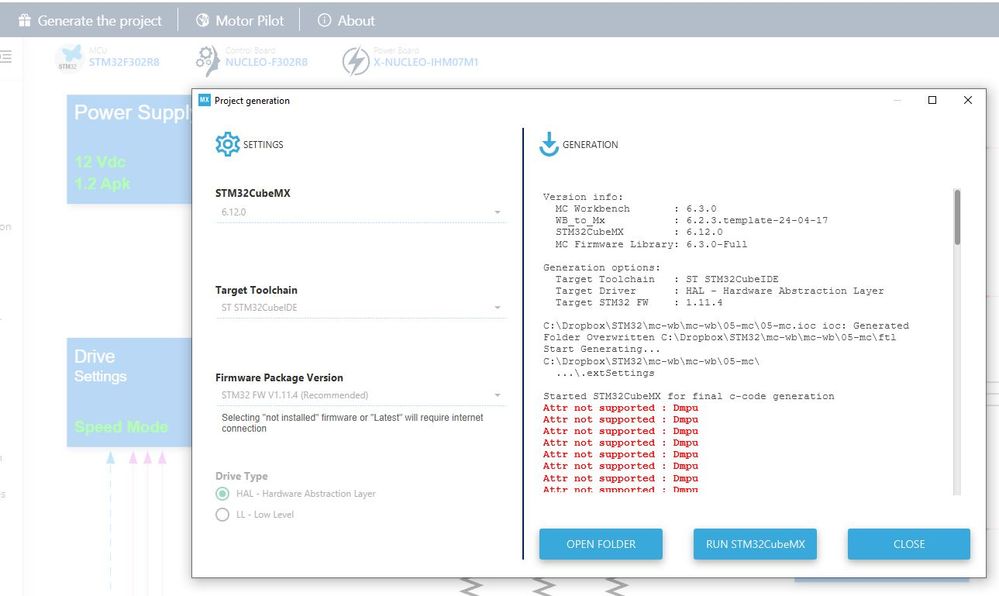Click the generation log scrollbar thumb

(957, 217)
